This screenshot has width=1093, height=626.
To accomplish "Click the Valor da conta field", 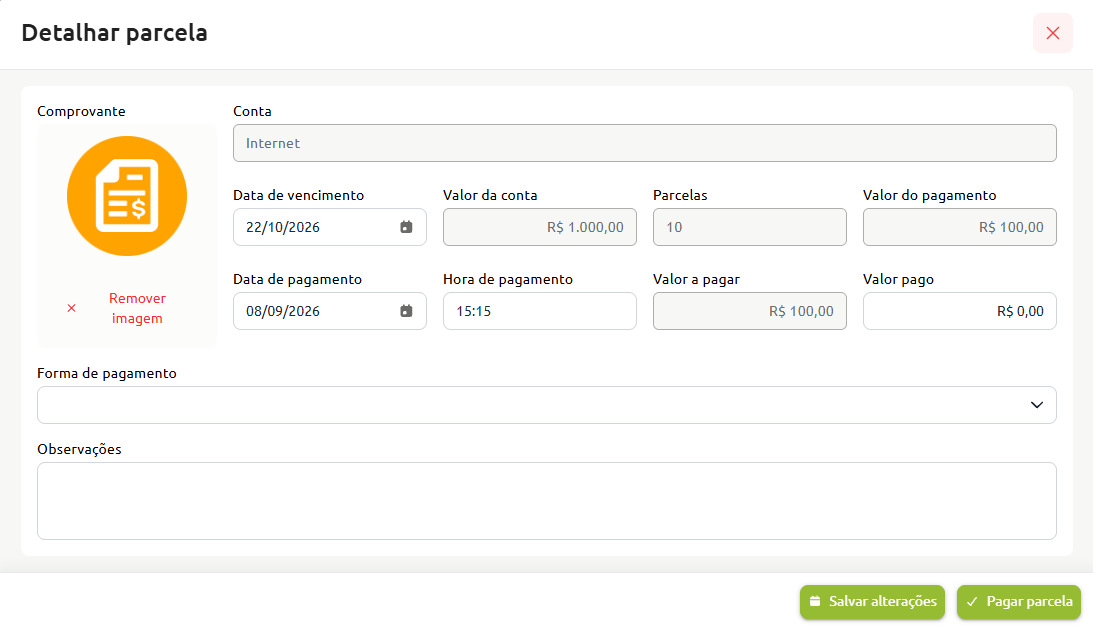I will (540, 227).
